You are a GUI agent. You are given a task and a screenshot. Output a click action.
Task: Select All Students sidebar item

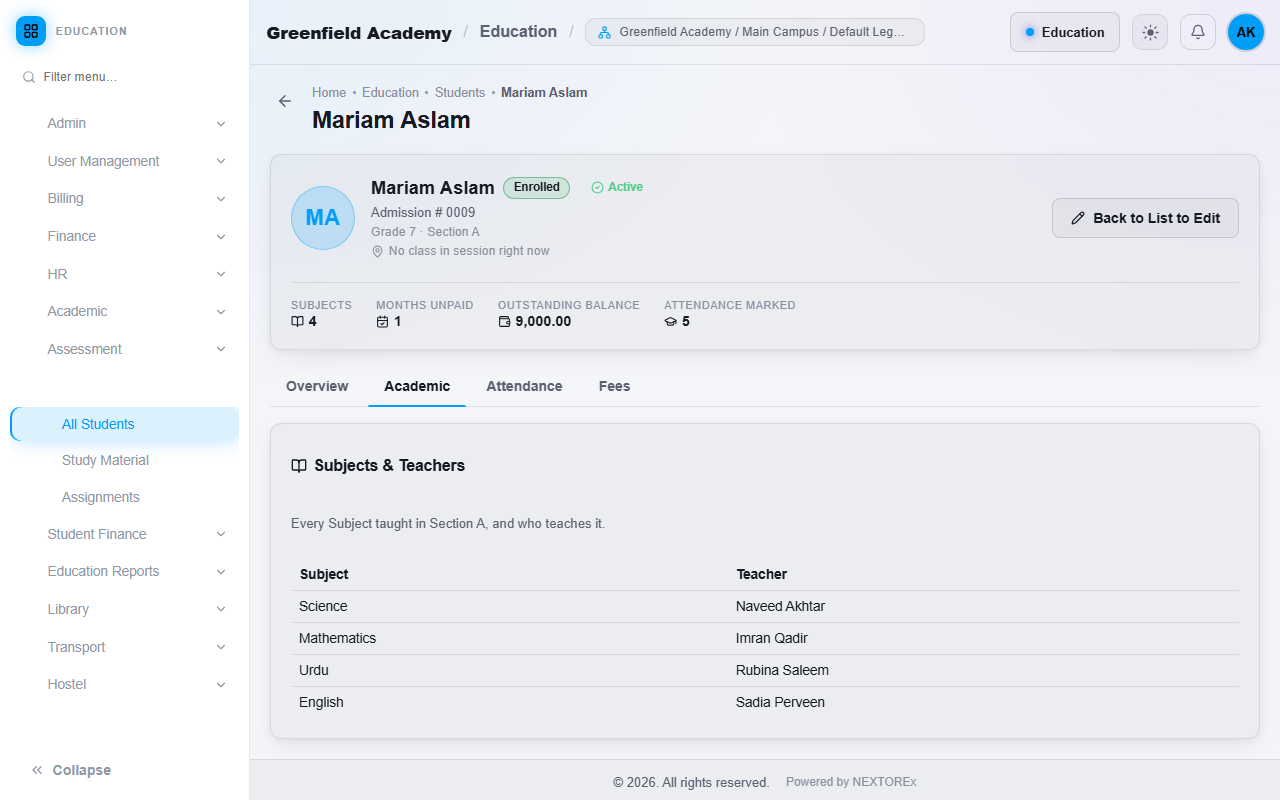tap(124, 424)
